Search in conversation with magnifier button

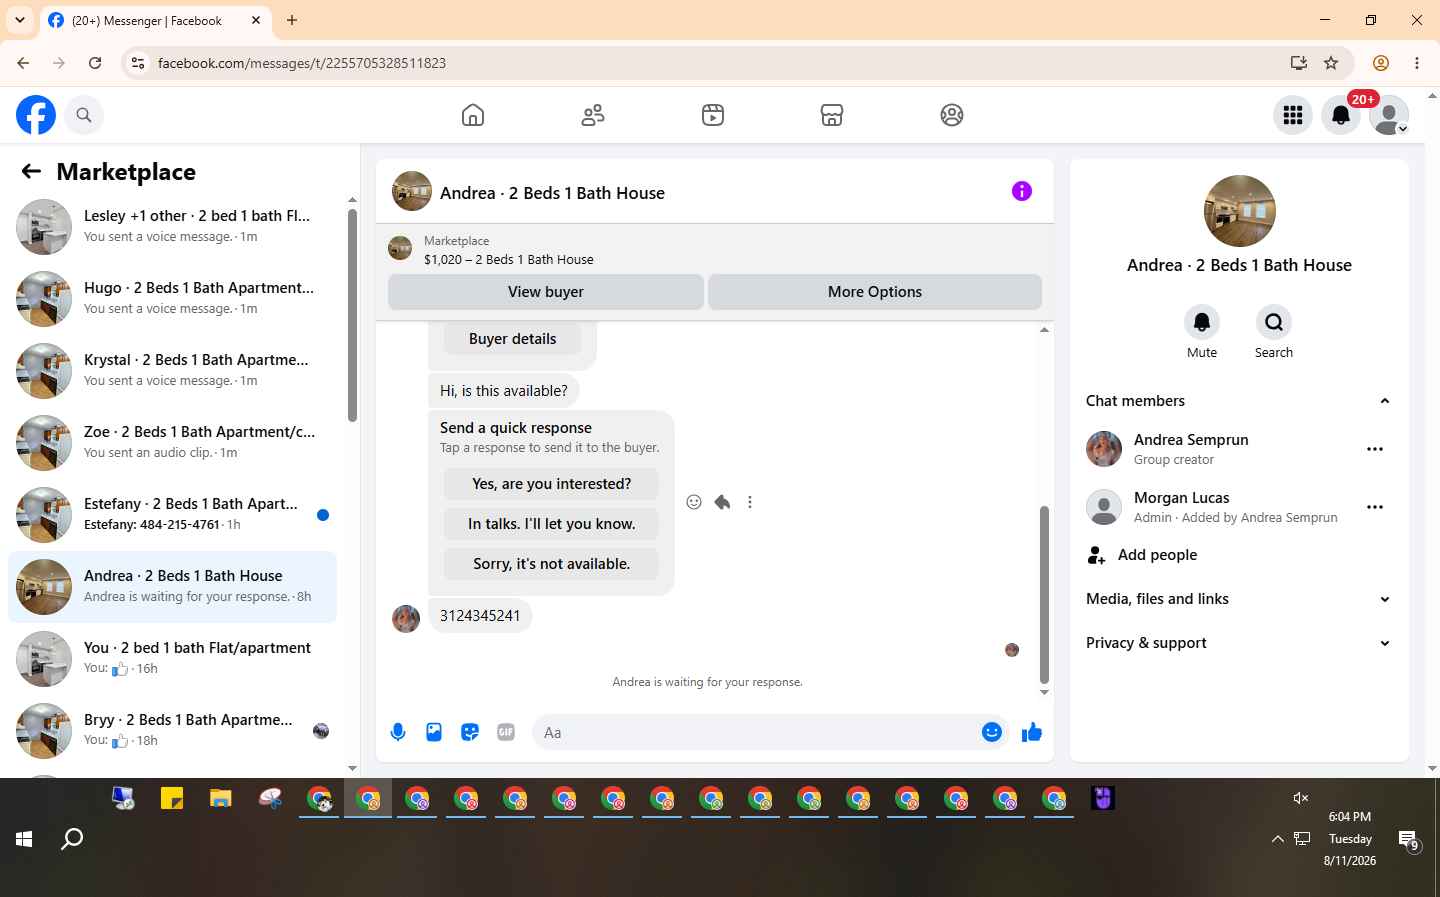coord(1274,322)
